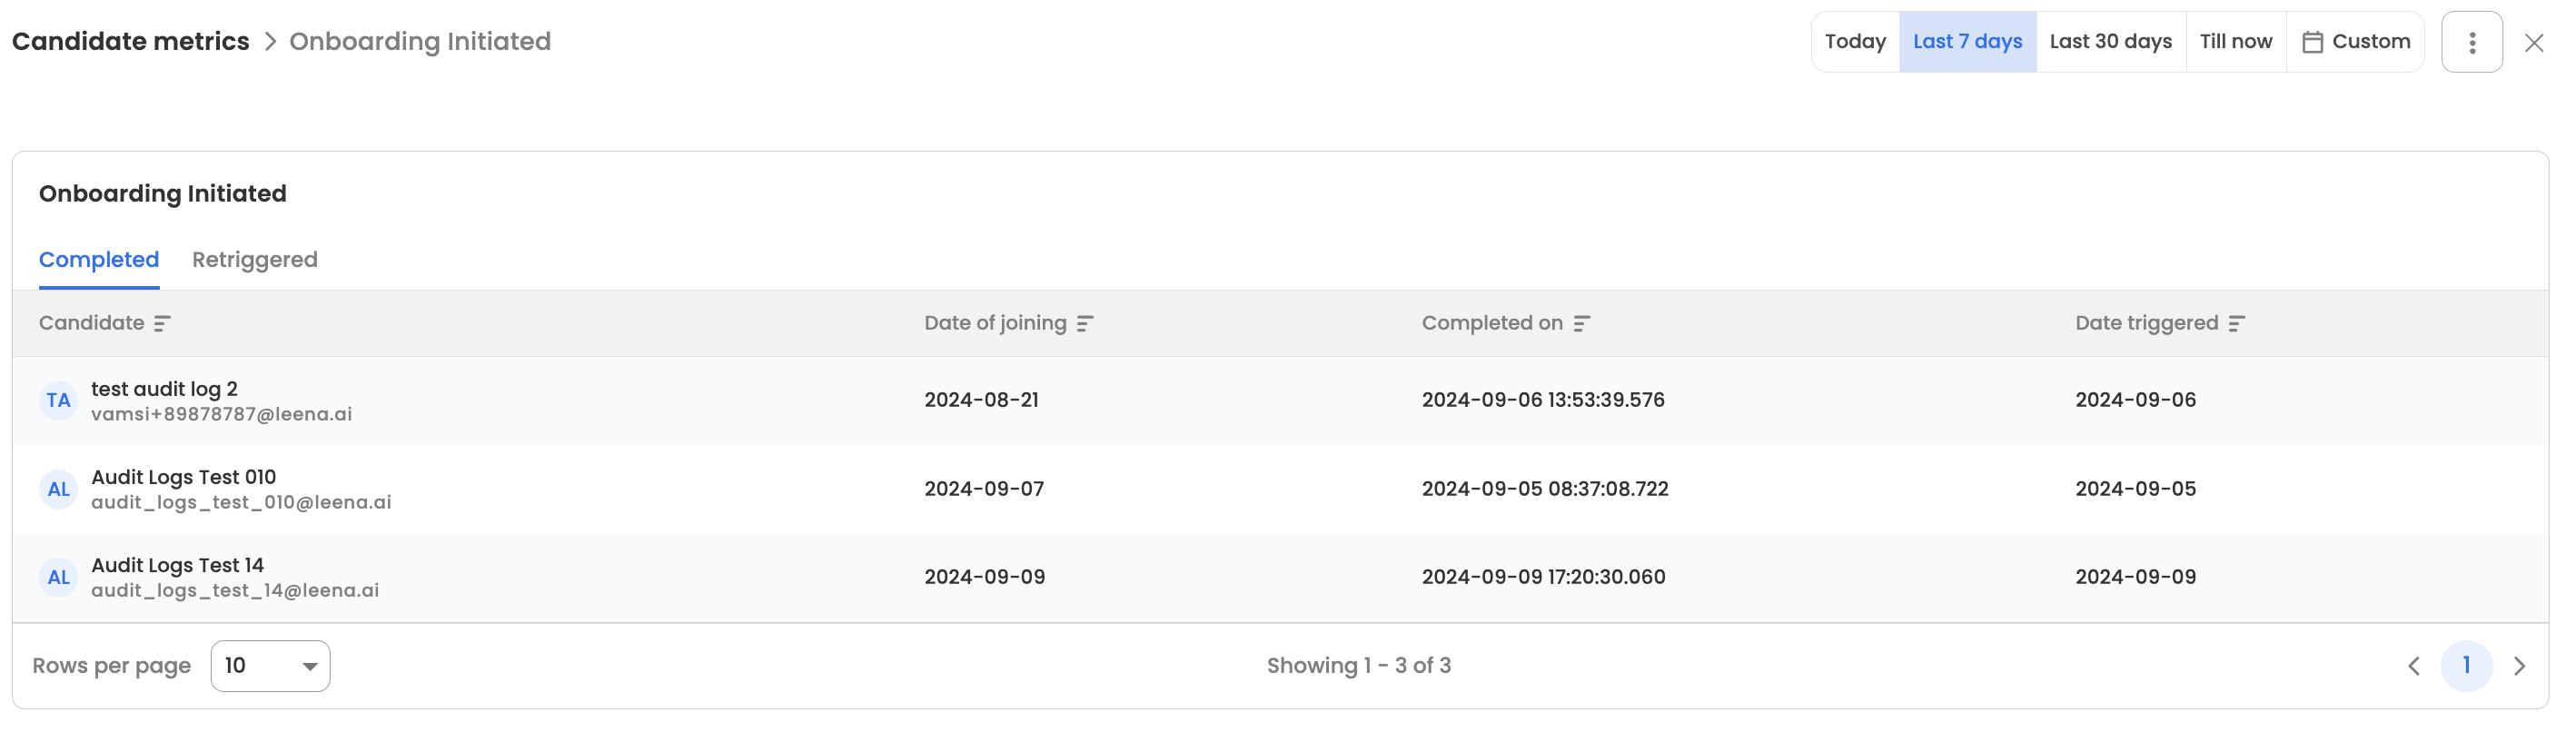This screenshot has width=2576, height=732.
Task: Sort by Completed on icon
Action: coord(1581,324)
